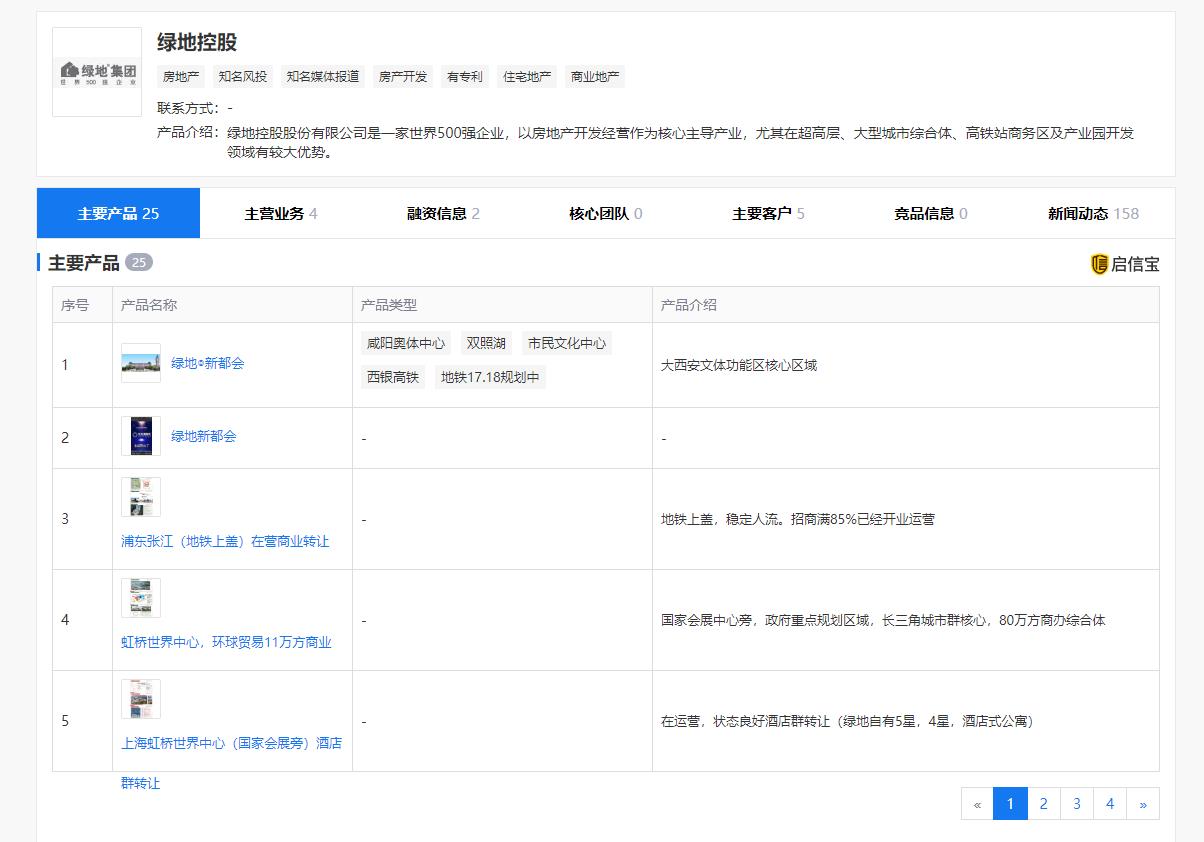This screenshot has height=842, width=1204.
Task: Open the 绿地新都会 blue poster thumbnail
Action: [140, 436]
